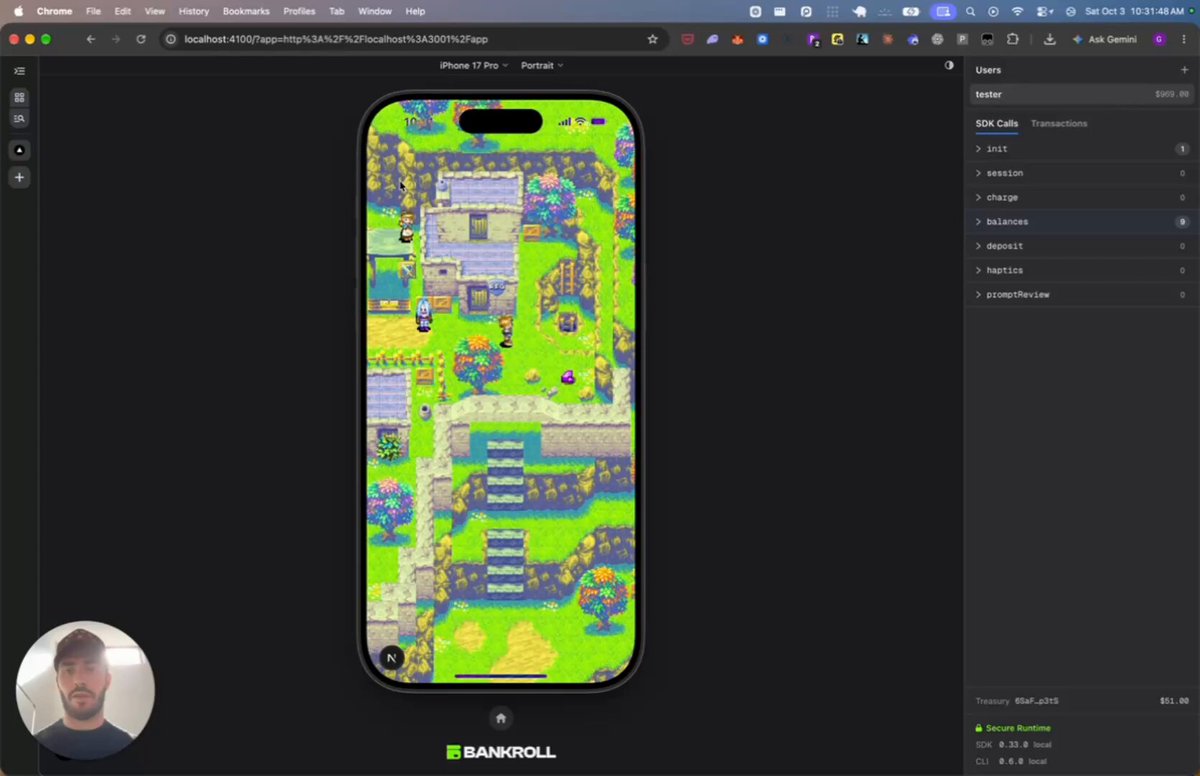Open the Profiles menu in menu bar
The image size is (1200, 776).
point(299,11)
